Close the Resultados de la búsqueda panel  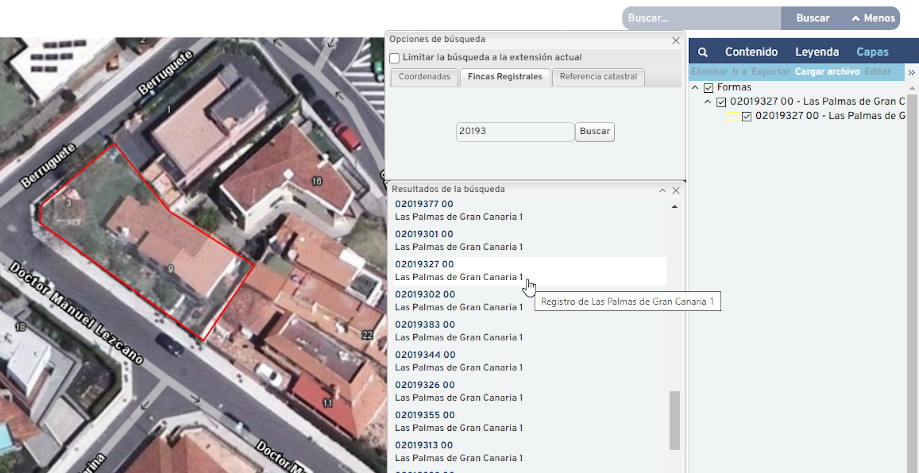[x=676, y=190]
